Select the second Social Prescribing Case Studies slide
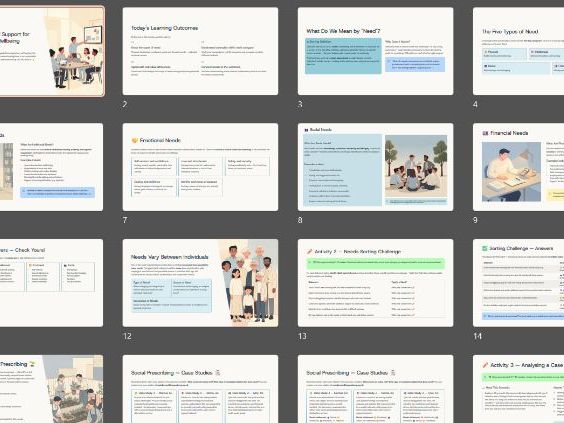Viewport: 564px width, 423px height. (375, 389)
